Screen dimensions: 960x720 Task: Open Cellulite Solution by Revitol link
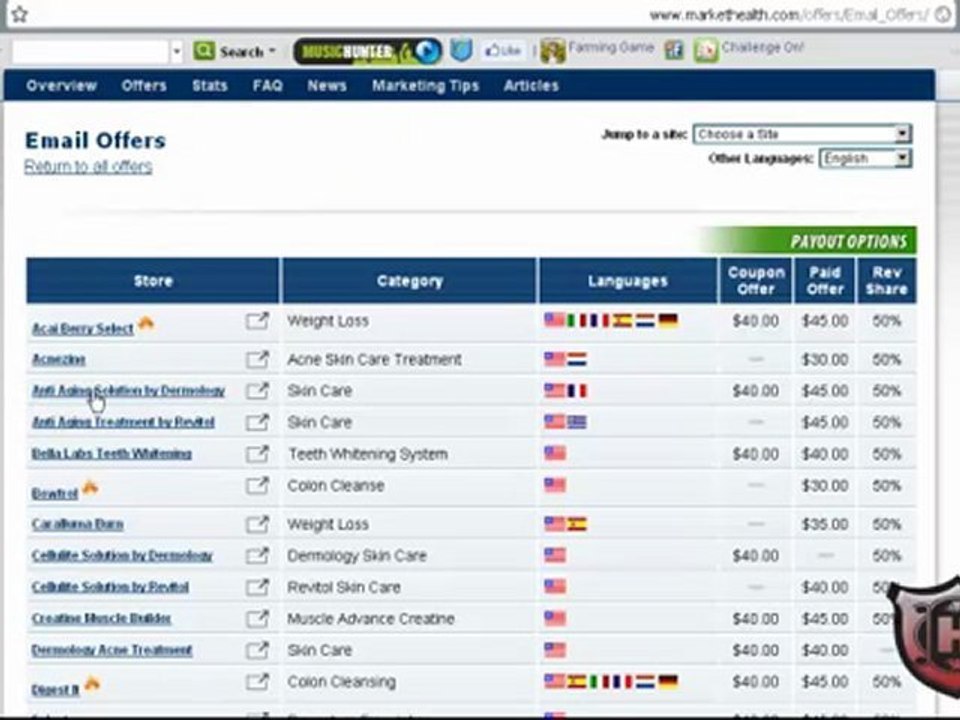110,587
